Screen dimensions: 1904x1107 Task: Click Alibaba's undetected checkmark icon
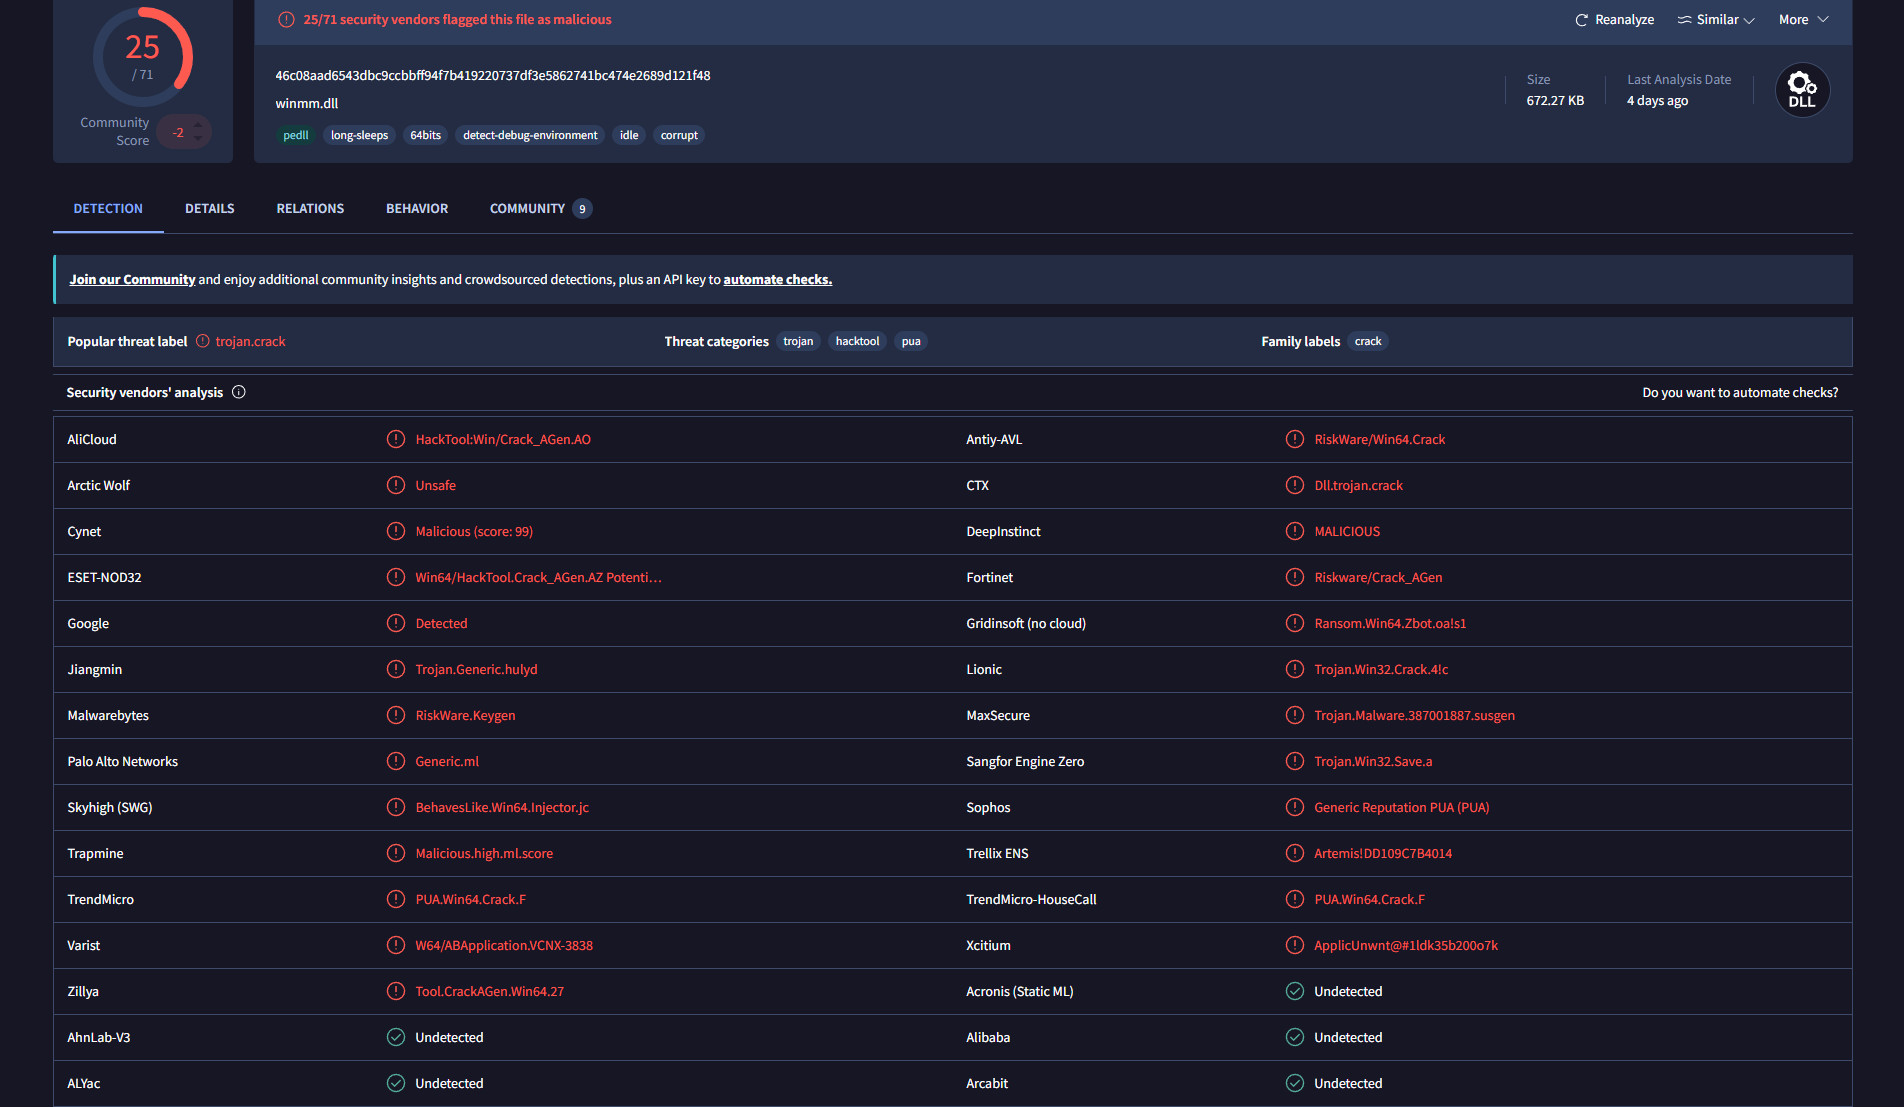pos(1295,1037)
